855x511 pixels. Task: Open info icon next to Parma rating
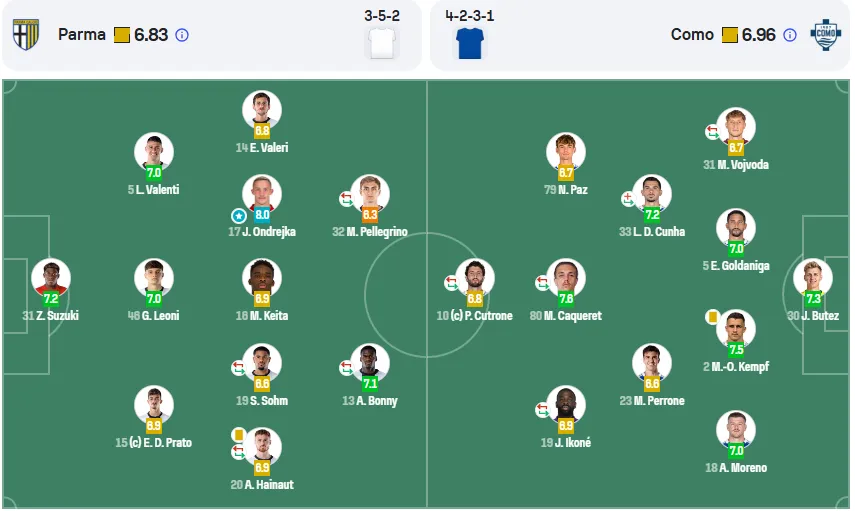click(182, 35)
